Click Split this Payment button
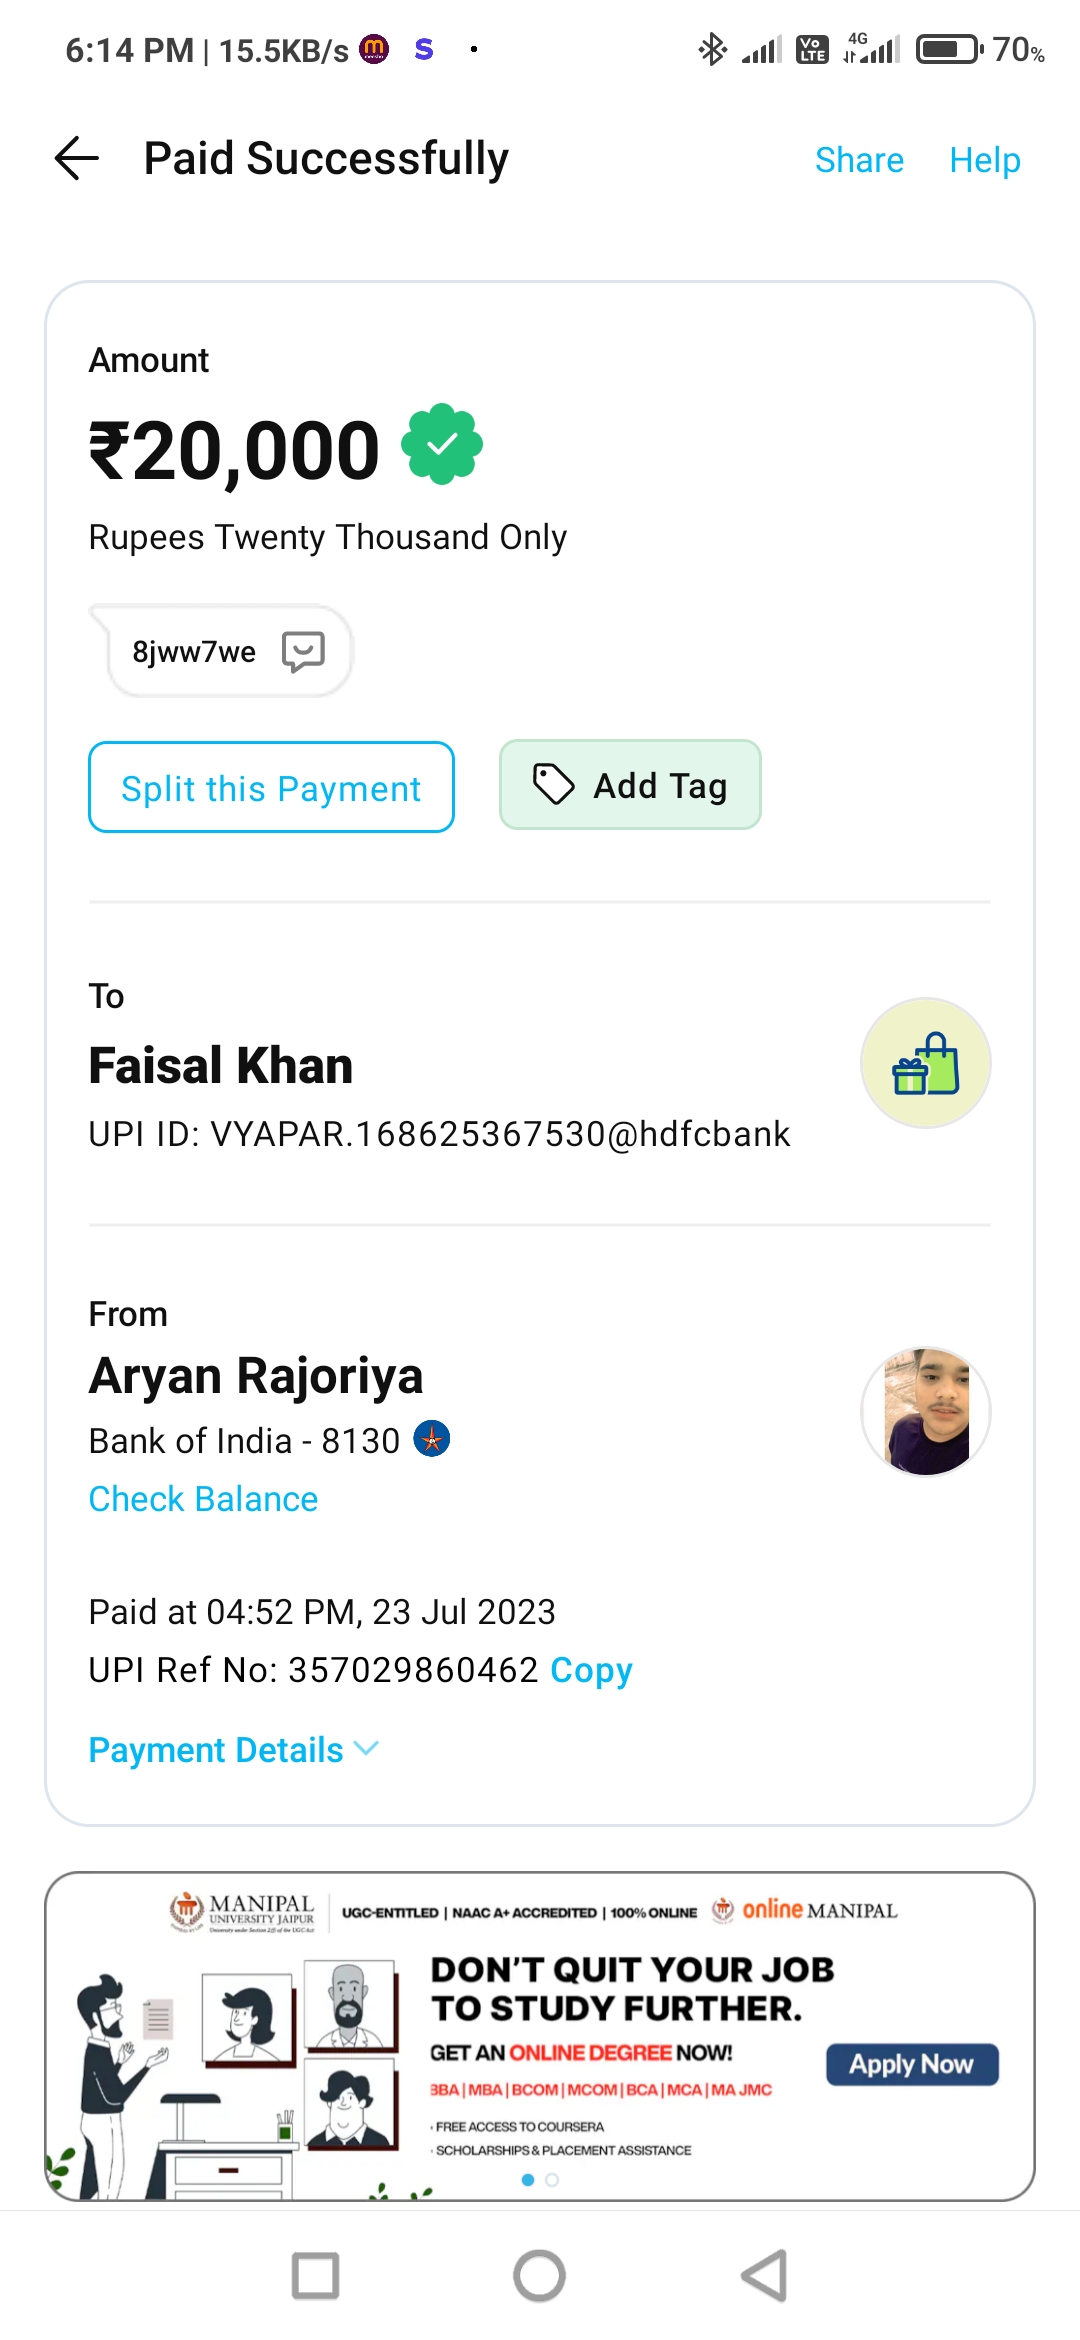Screen dimensions: 1080x2340 click(271, 788)
